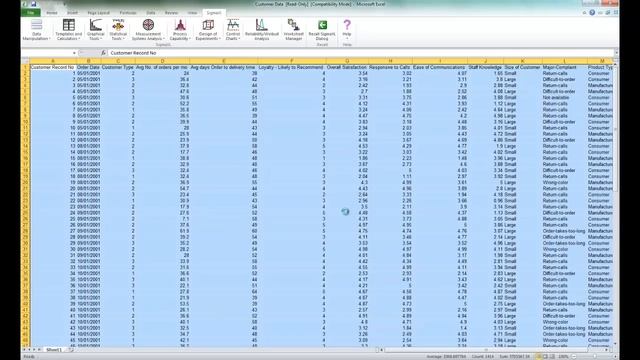
Task: Select column D header
Action: [x=162, y=61]
